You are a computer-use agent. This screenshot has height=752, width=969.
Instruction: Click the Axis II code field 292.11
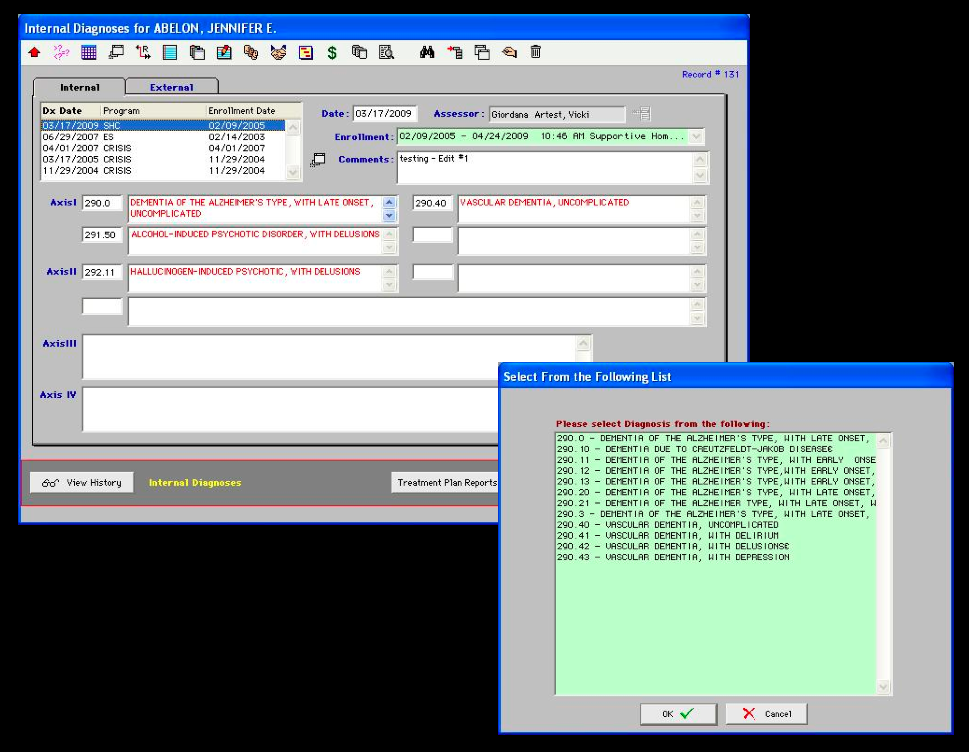[102, 272]
